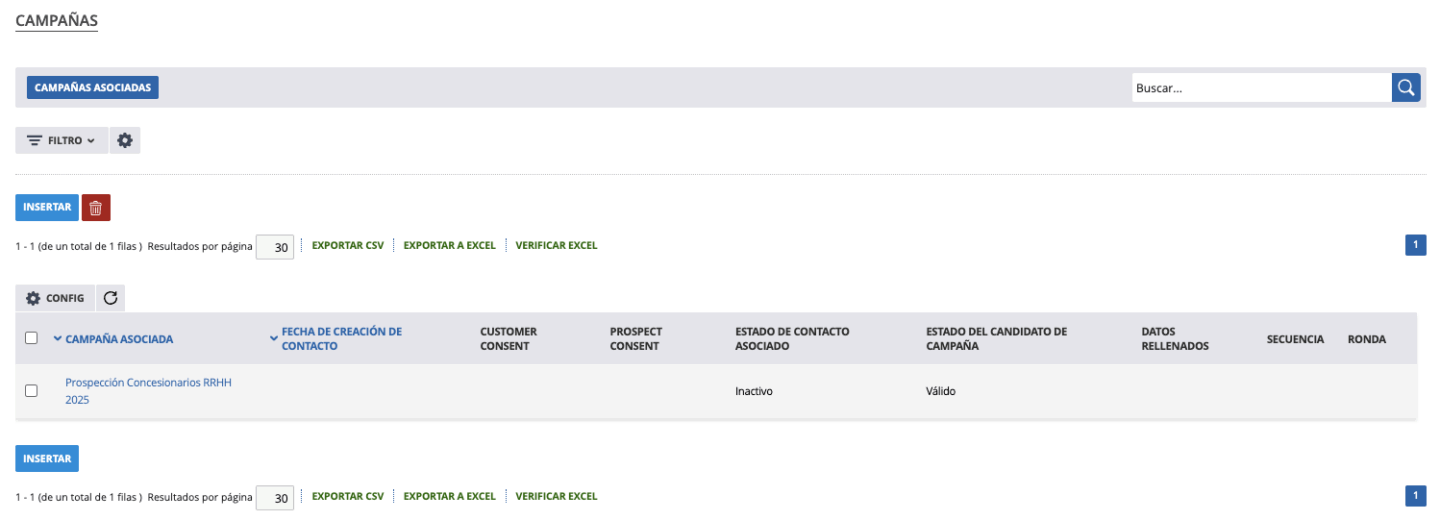The image size is (1440, 520).
Task: Click the top Exportar a Excel link
Action: pos(449,245)
